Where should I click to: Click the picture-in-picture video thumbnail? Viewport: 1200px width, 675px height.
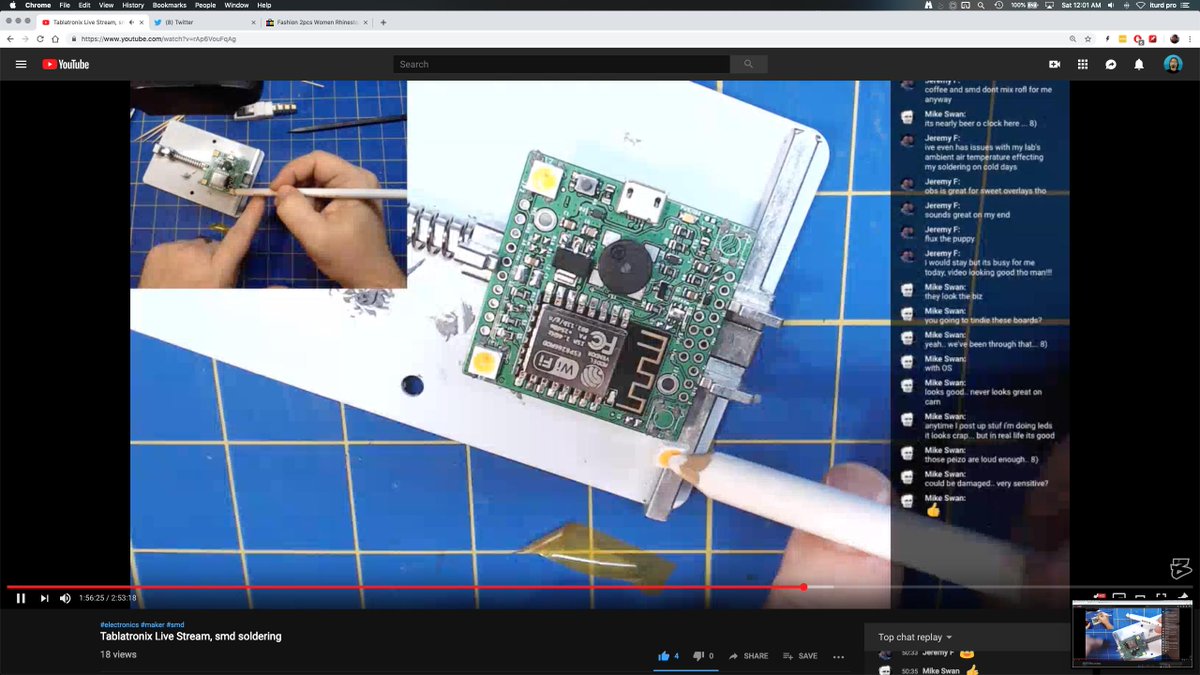click(1132, 634)
